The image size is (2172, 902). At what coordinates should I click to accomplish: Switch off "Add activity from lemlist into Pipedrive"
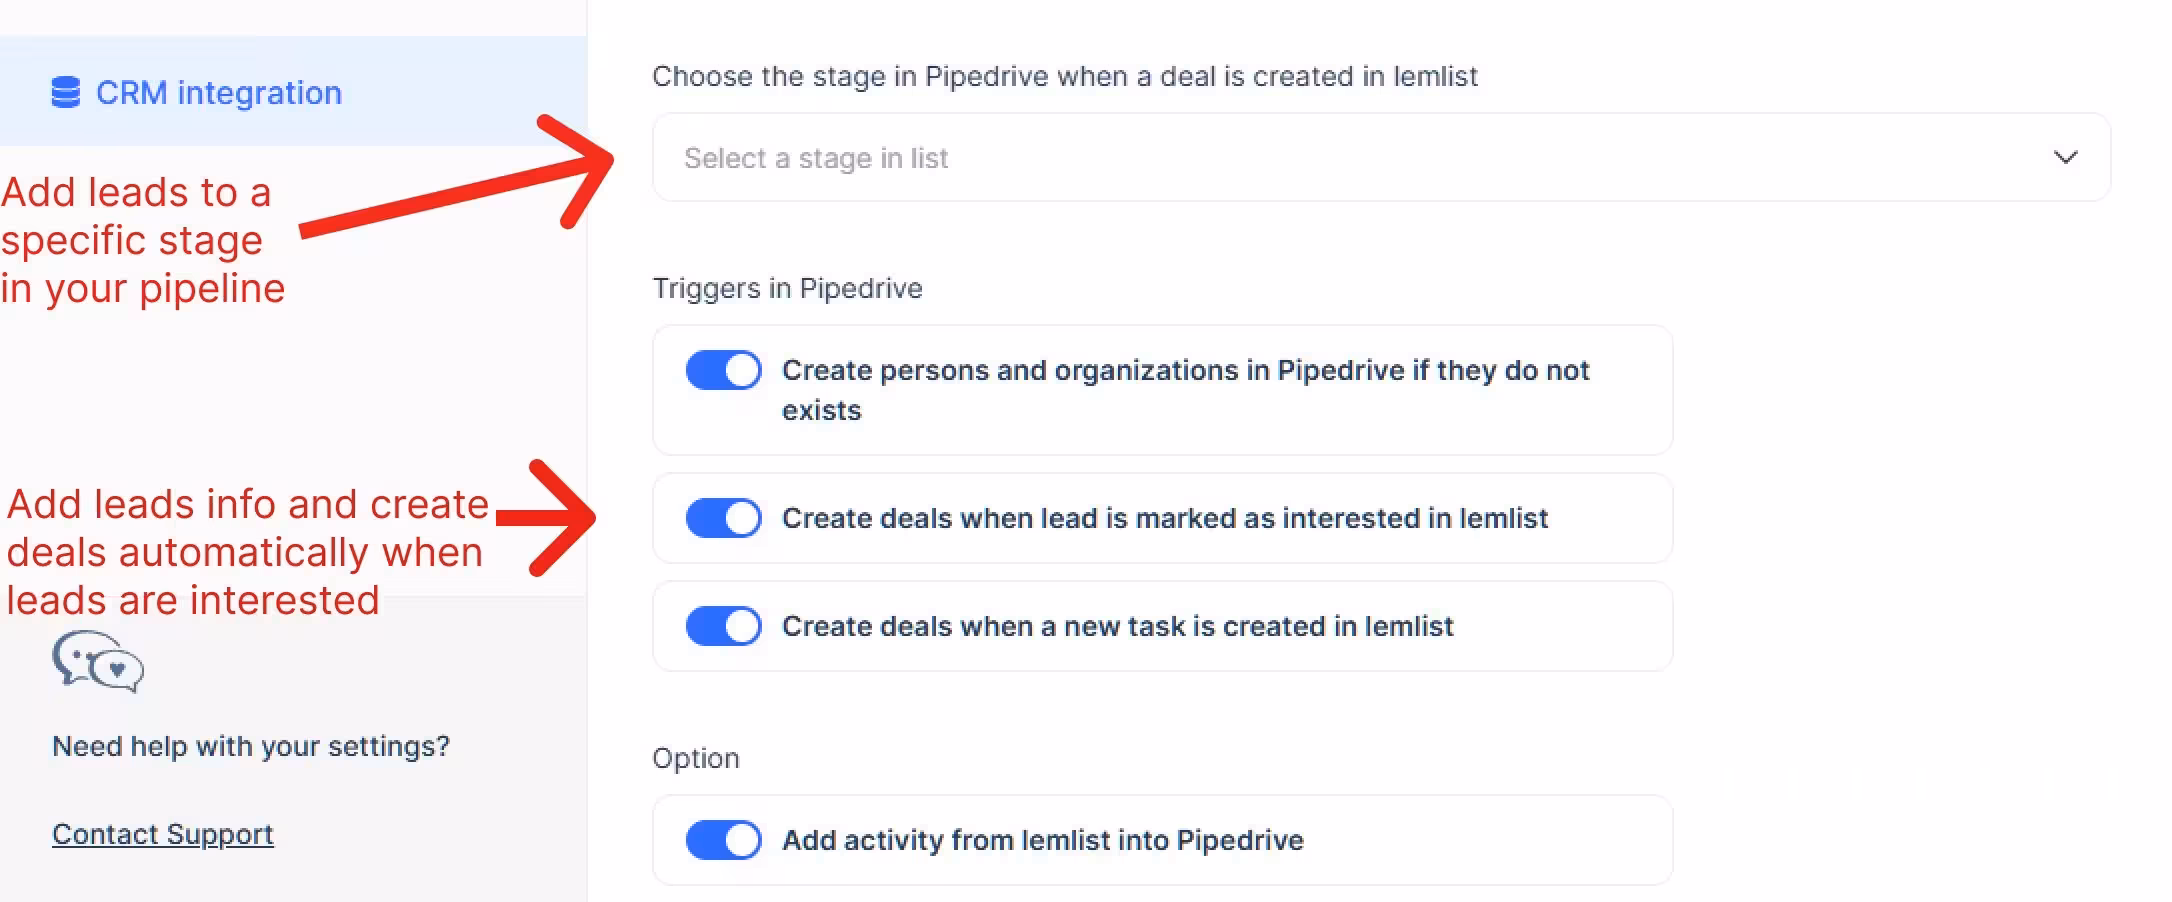pos(723,840)
